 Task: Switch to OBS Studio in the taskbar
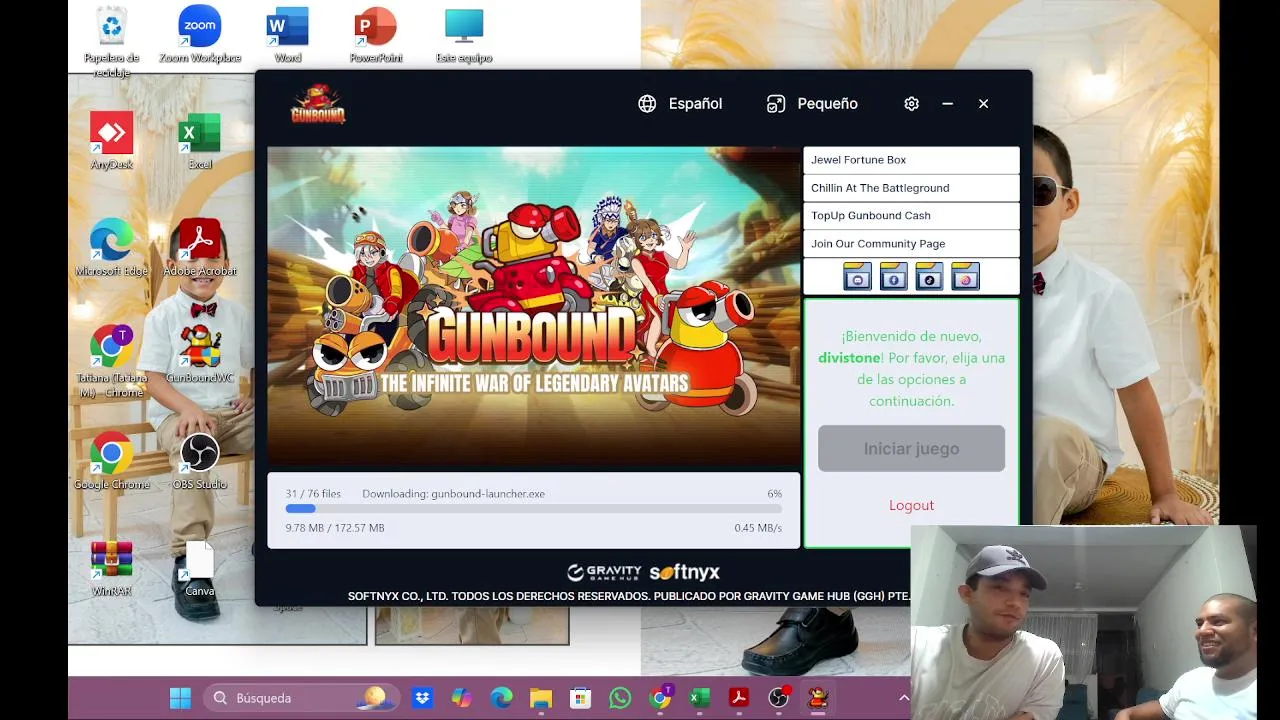tap(779, 698)
